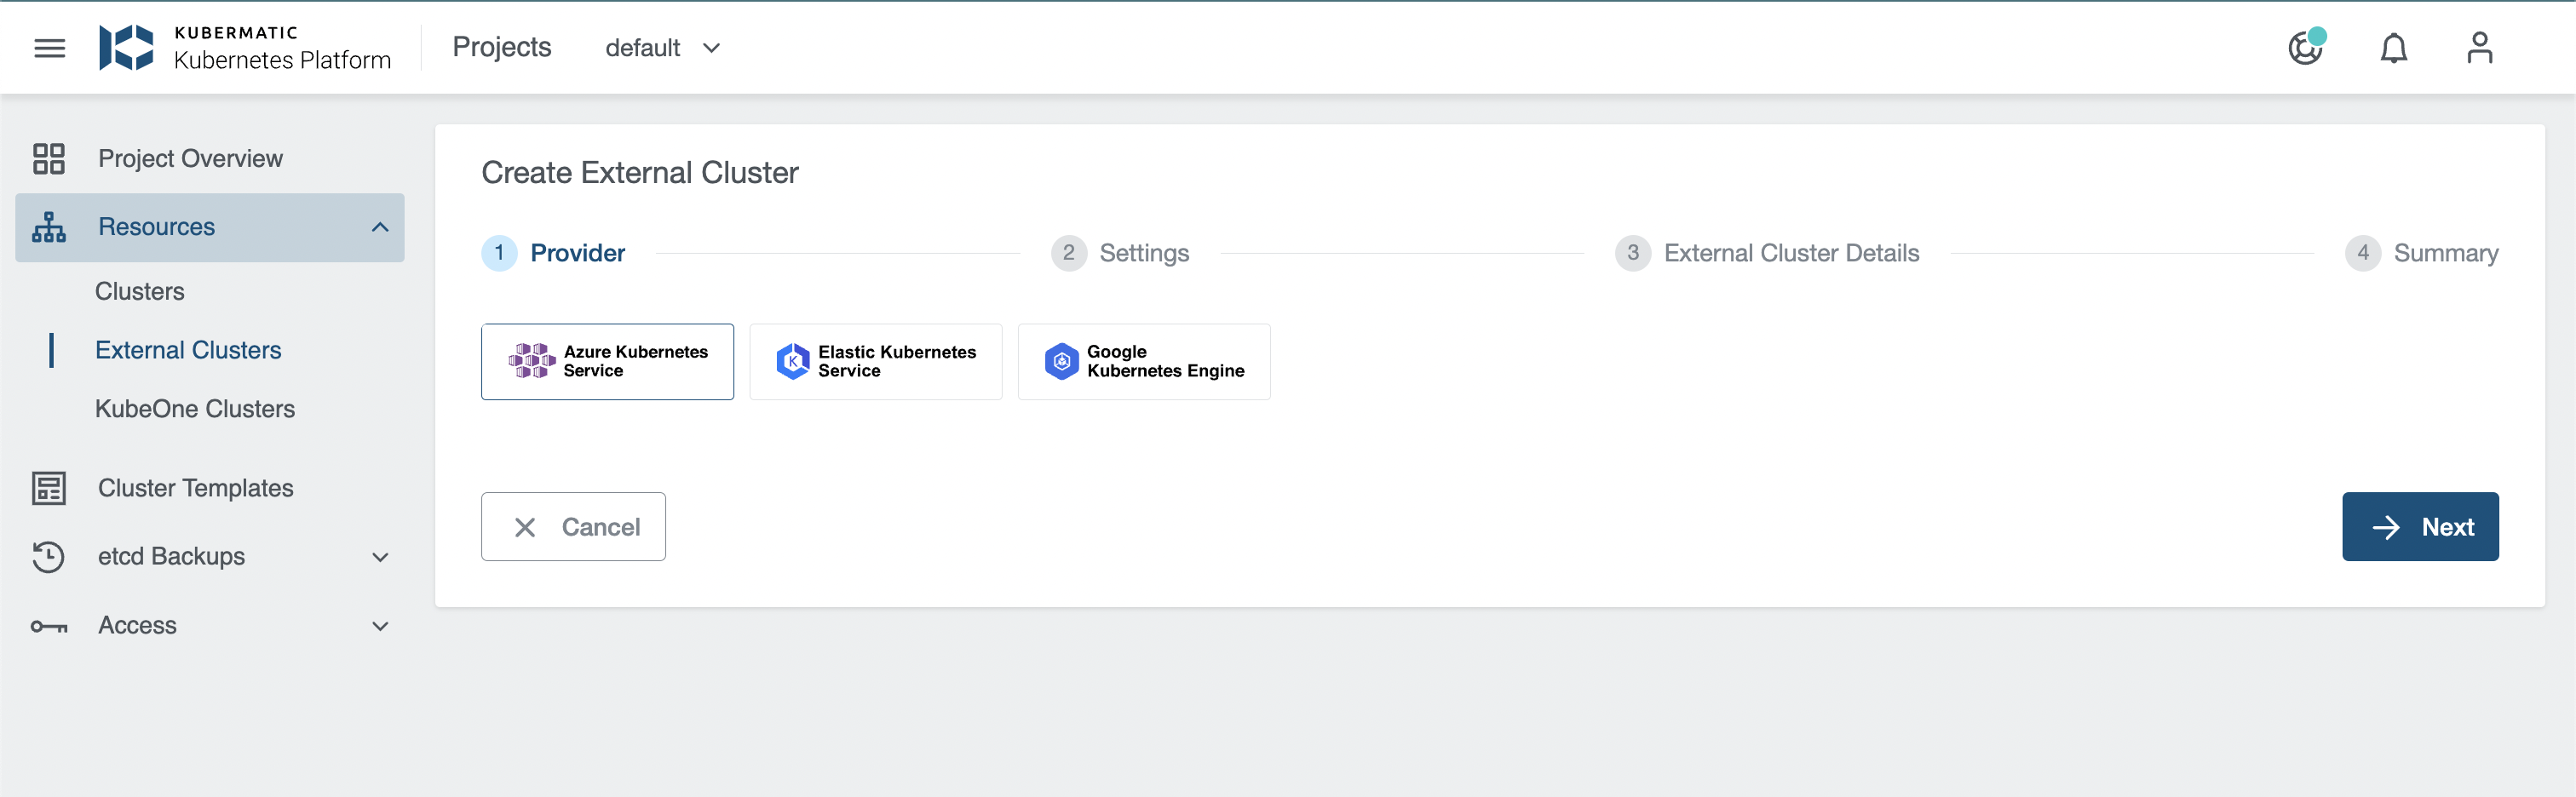
Task: Open the support/feedback smiley icon
Action: (x=2306, y=47)
